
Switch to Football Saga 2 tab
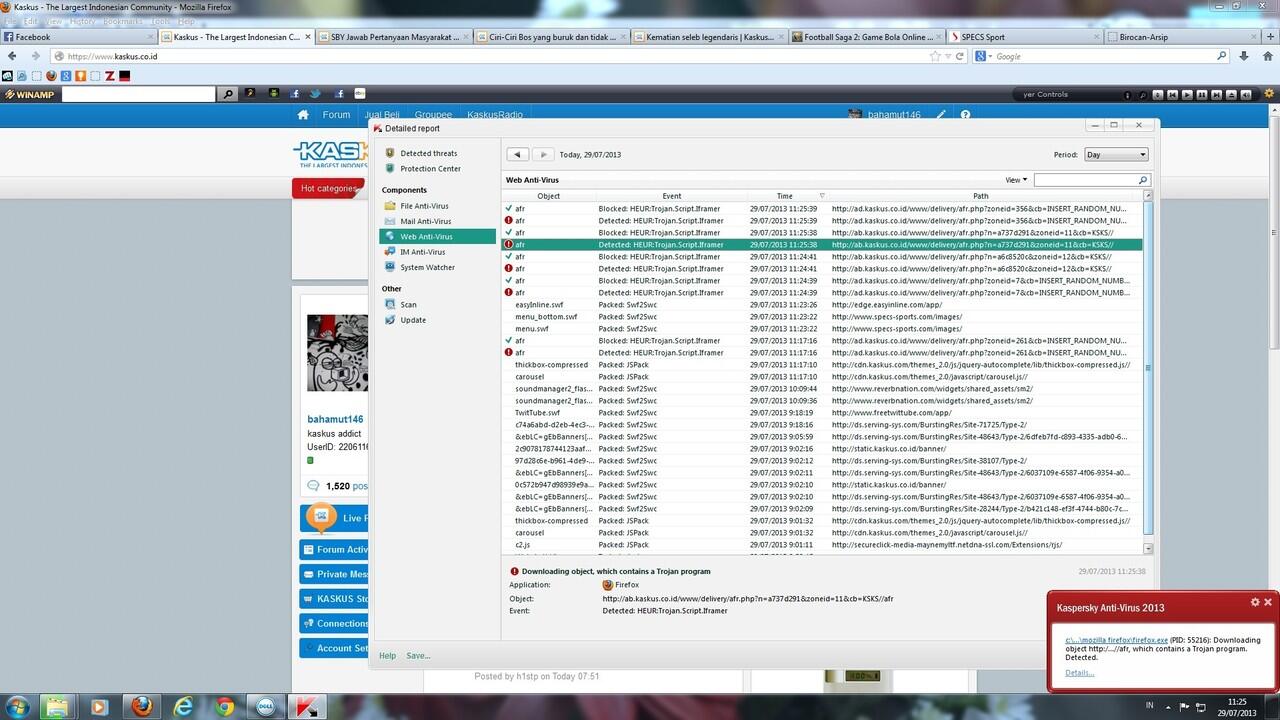pyautogui.click(x=868, y=37)
